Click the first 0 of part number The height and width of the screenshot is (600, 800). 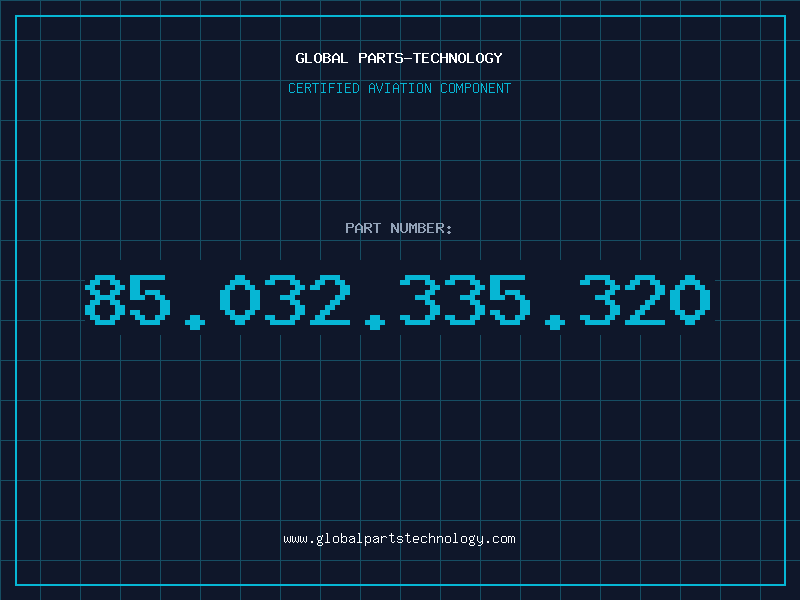click(x=240, y=300)
